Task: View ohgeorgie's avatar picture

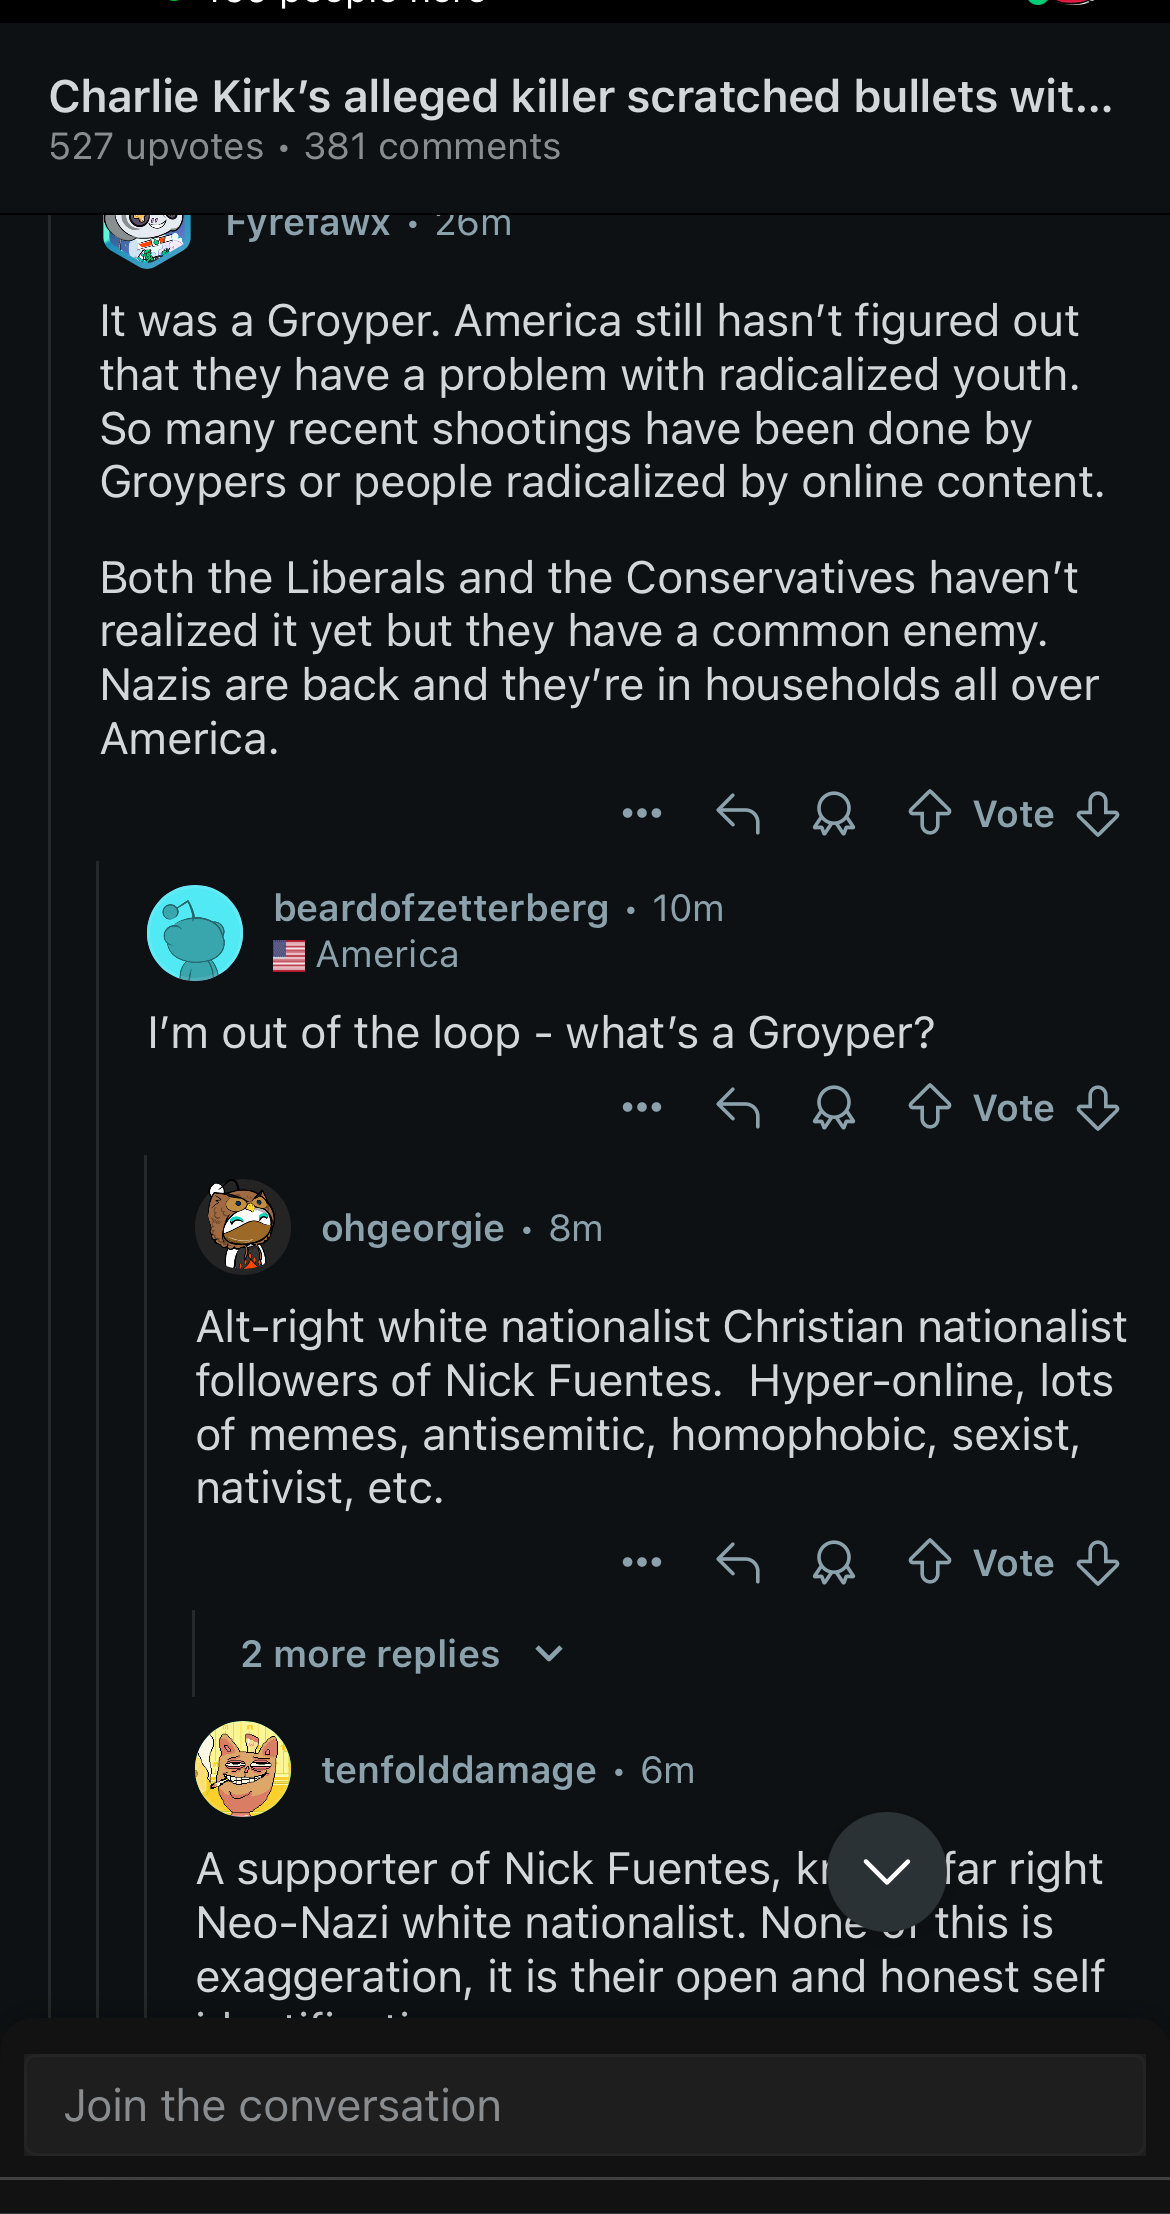Action: (243, 1226)
